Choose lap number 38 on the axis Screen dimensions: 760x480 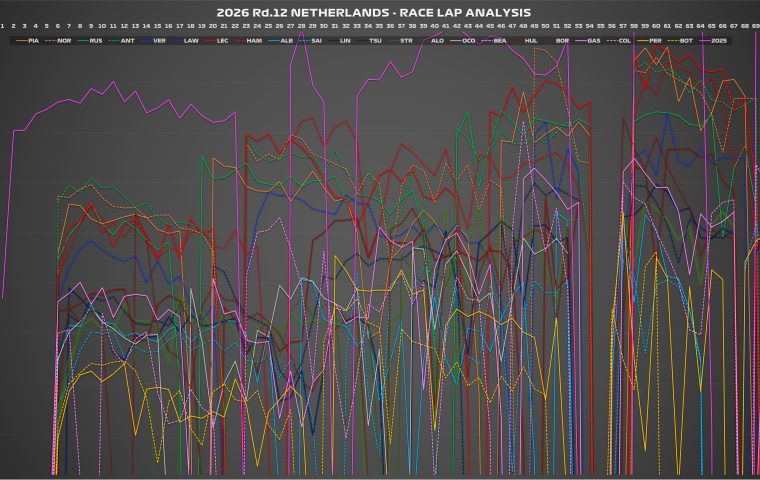(412, 26)
